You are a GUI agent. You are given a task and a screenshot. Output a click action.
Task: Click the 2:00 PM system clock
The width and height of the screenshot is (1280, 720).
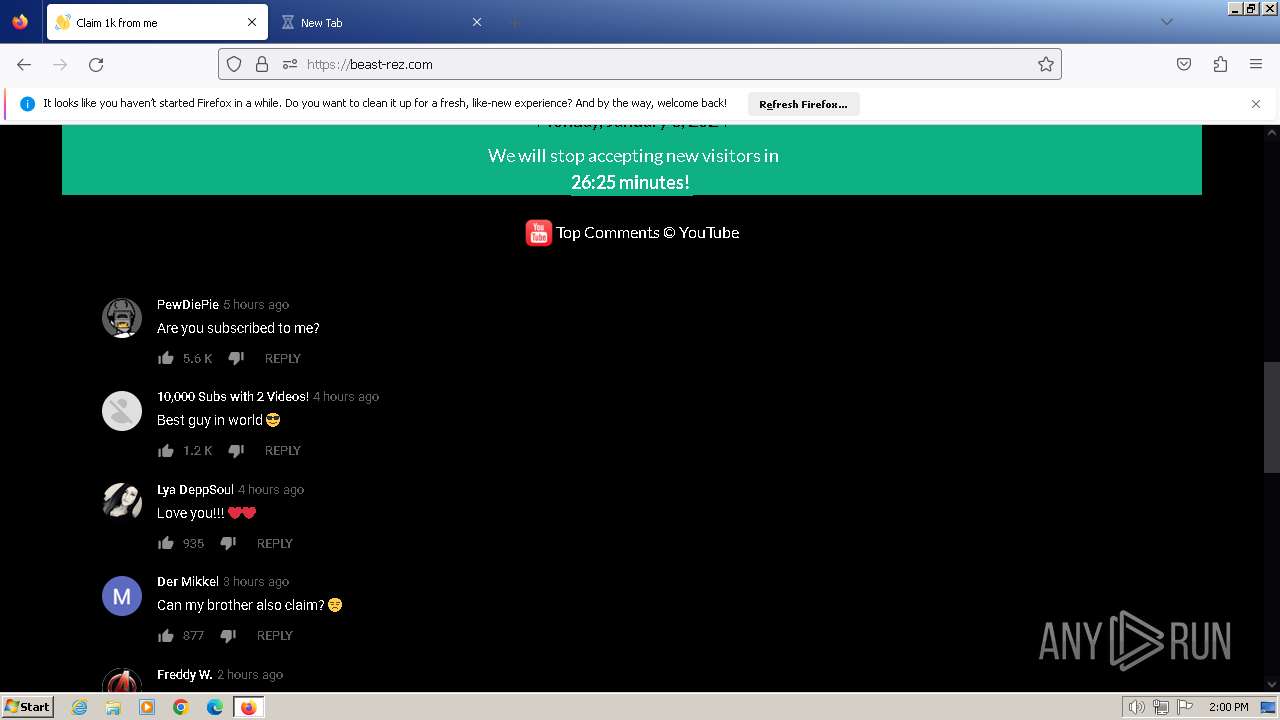(1229, 707)
